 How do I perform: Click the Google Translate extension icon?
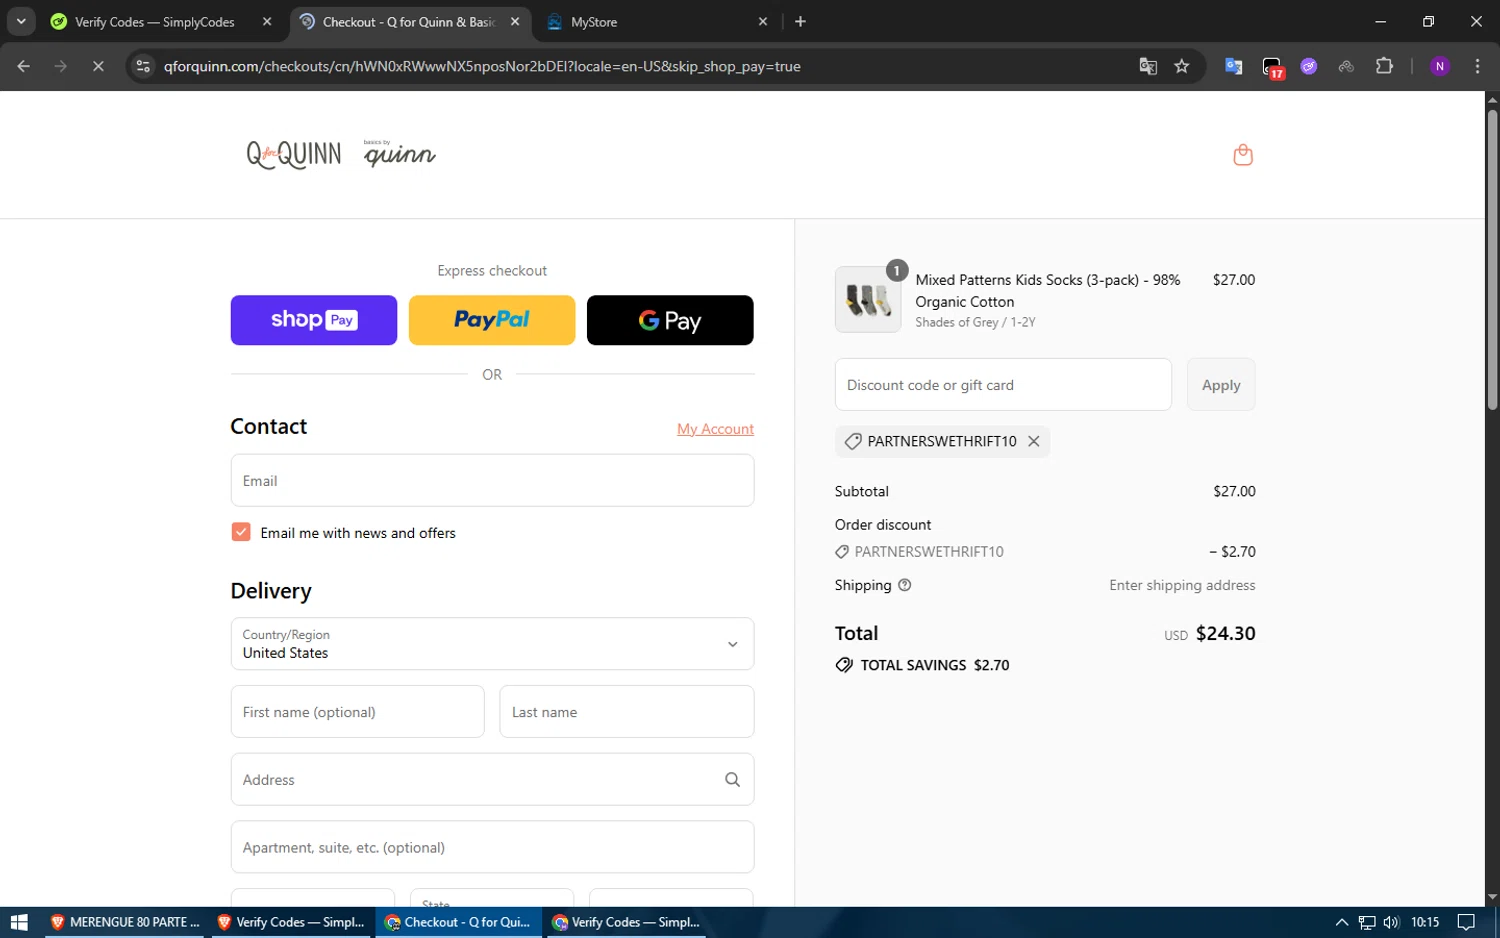pos(1234,66)
